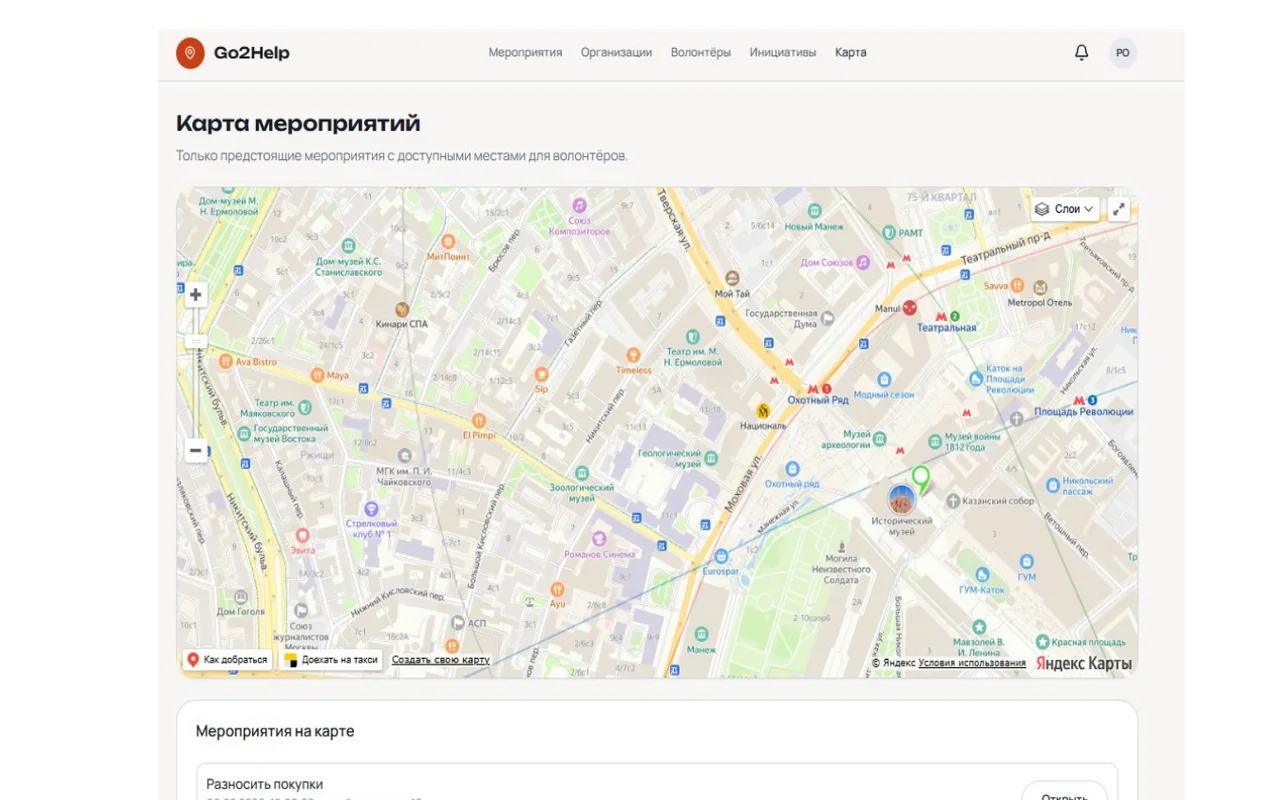This screenshot has width=1280, height=800.
Task: Click the Timeless cafe marker
Action: [x=633, y=355]
